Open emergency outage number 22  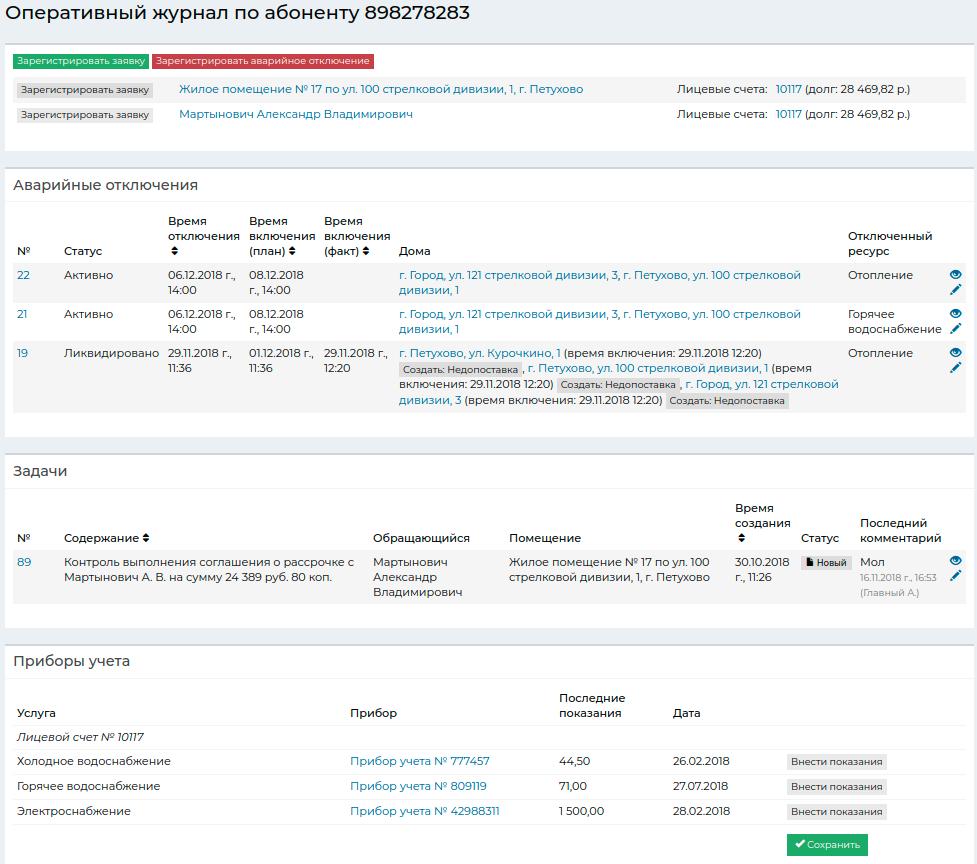point(23,275)
